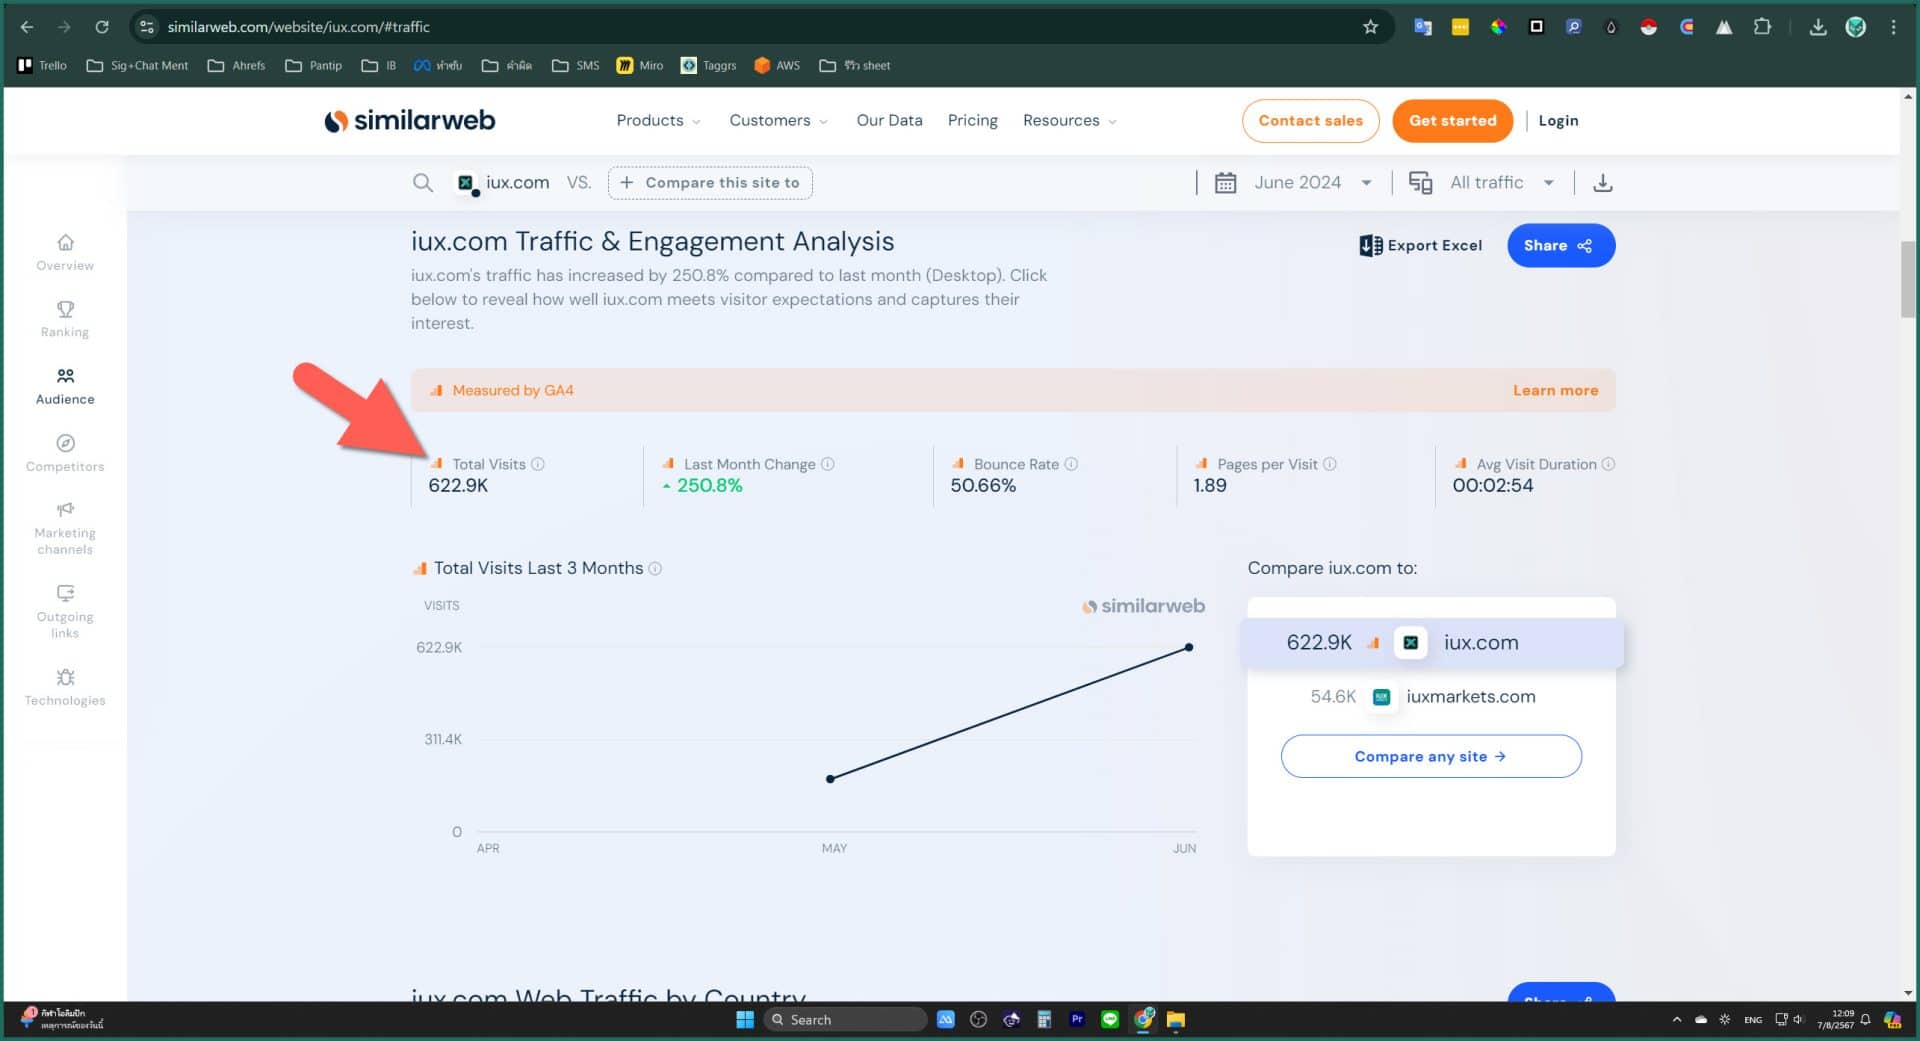Open the Miro bookmark
This screenshot has height=1041, width=1920.
(640, 65)
